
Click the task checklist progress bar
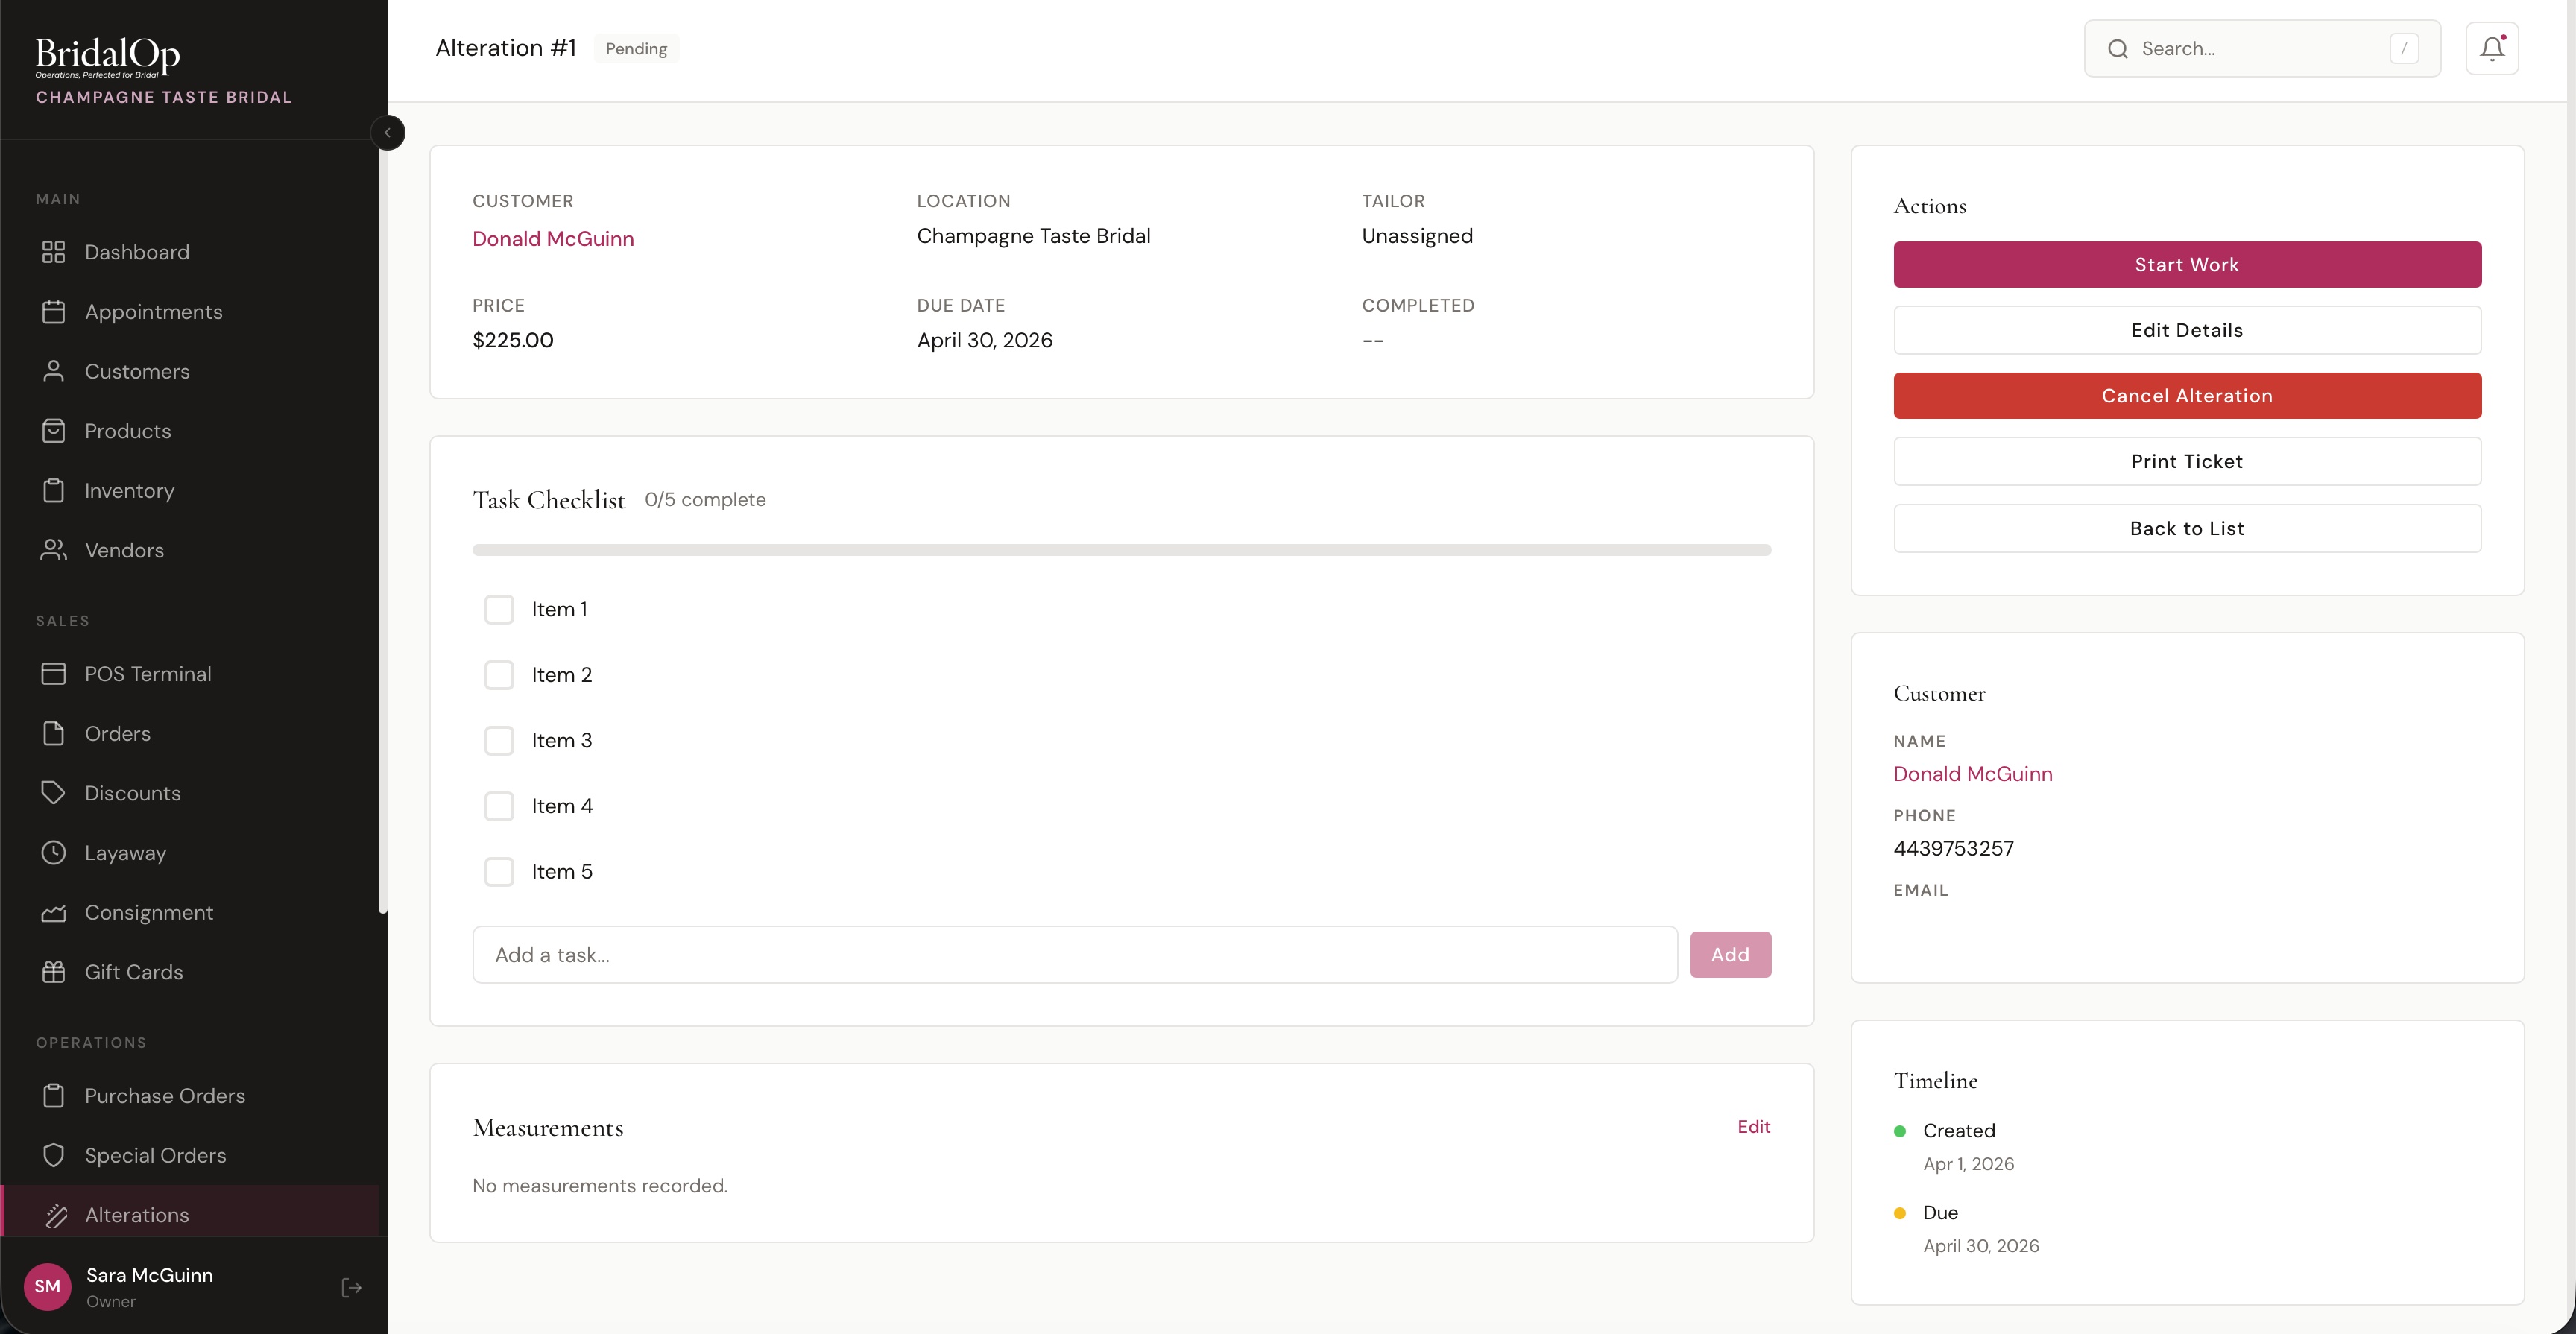tap(1120, 550)
